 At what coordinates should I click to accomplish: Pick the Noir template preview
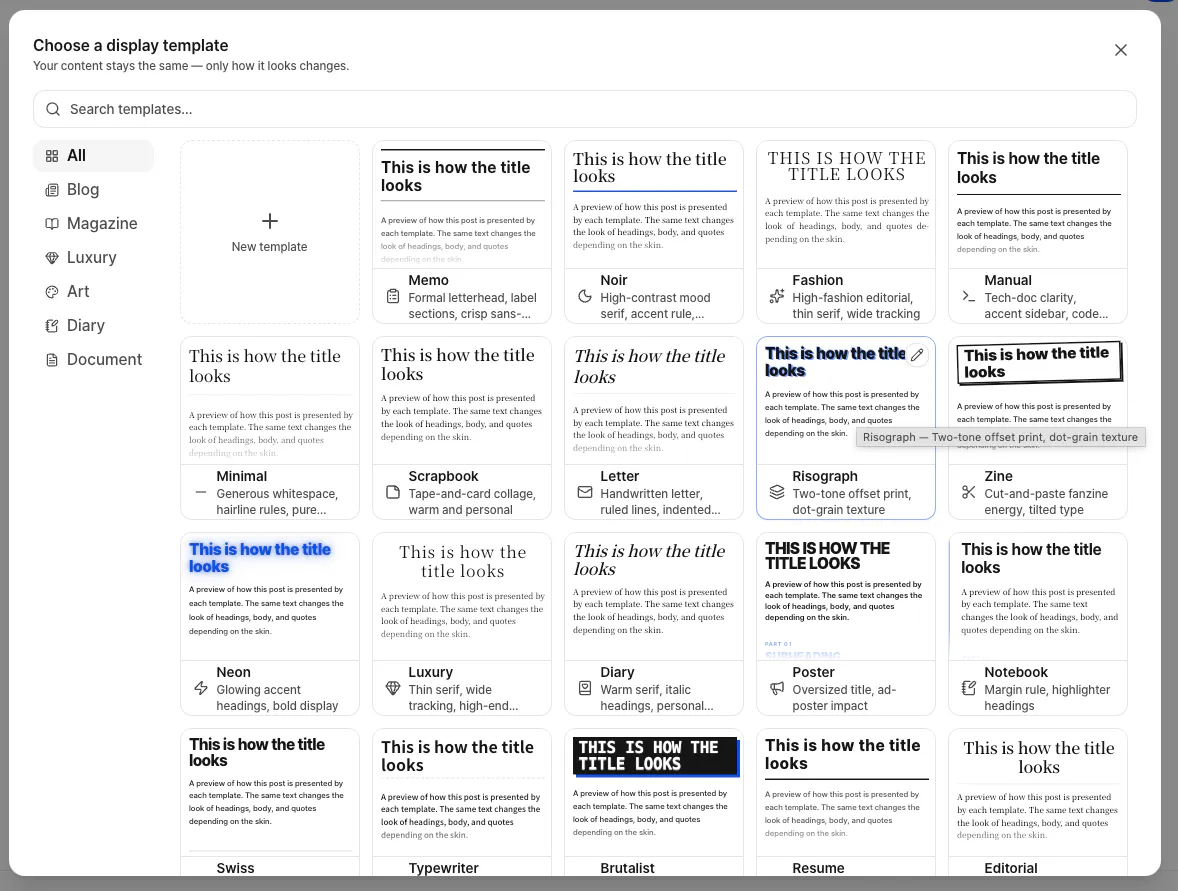pos(654,205)
